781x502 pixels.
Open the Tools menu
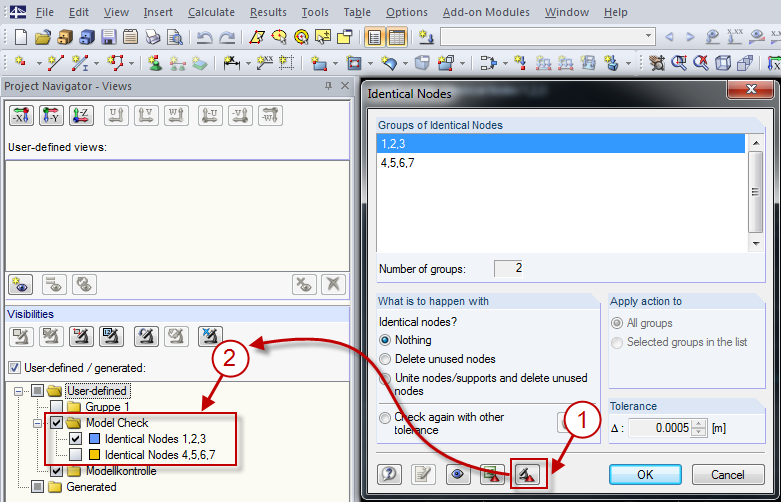click(x=315, y=12)
